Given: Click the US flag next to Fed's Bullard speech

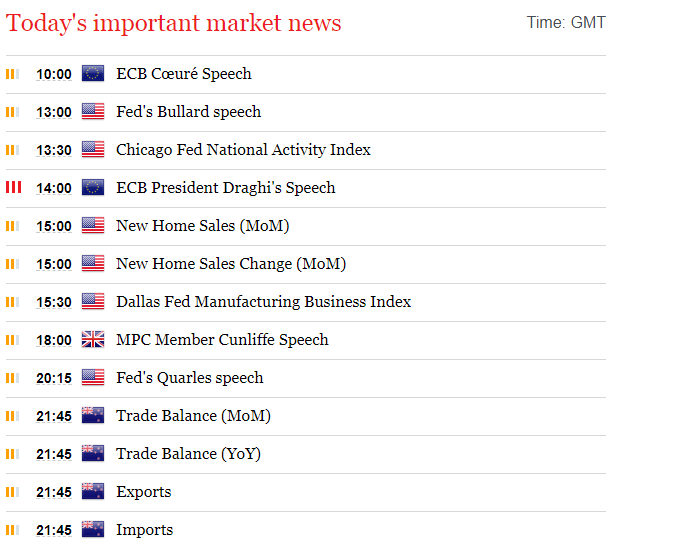Looking at the screenshot, I should [x=93, y=111].
